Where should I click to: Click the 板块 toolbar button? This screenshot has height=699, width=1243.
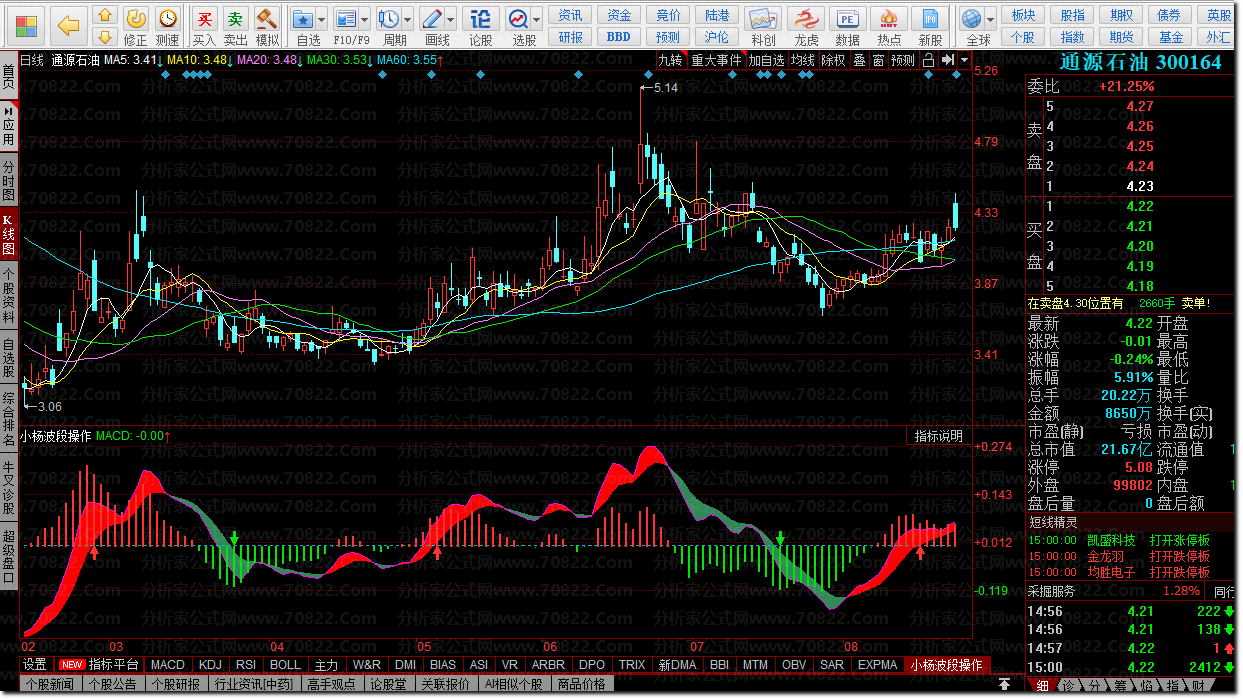click(1023, 15)
